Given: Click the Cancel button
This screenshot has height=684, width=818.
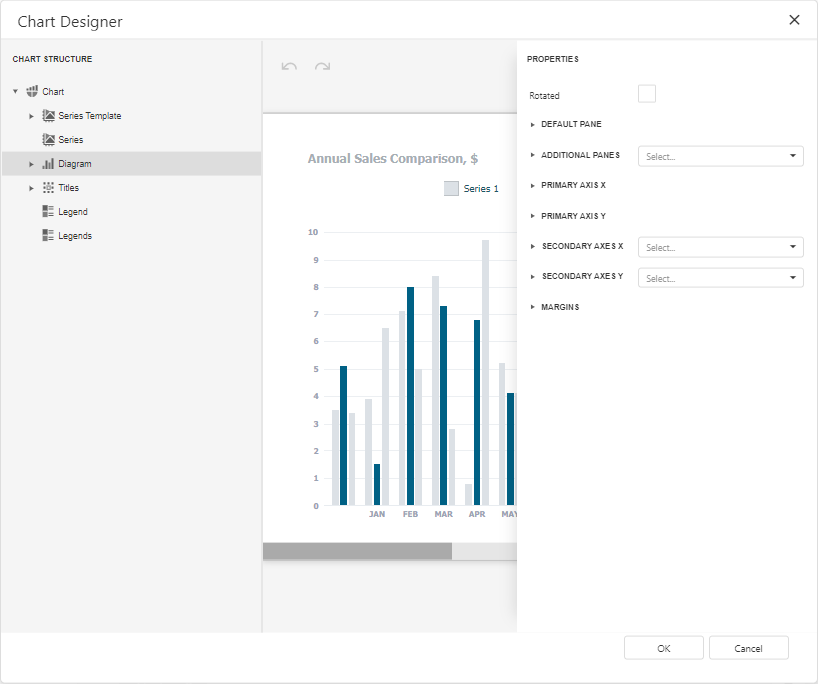Looking at the screenshot, I should pyautogui.click(x=749, y=648).
